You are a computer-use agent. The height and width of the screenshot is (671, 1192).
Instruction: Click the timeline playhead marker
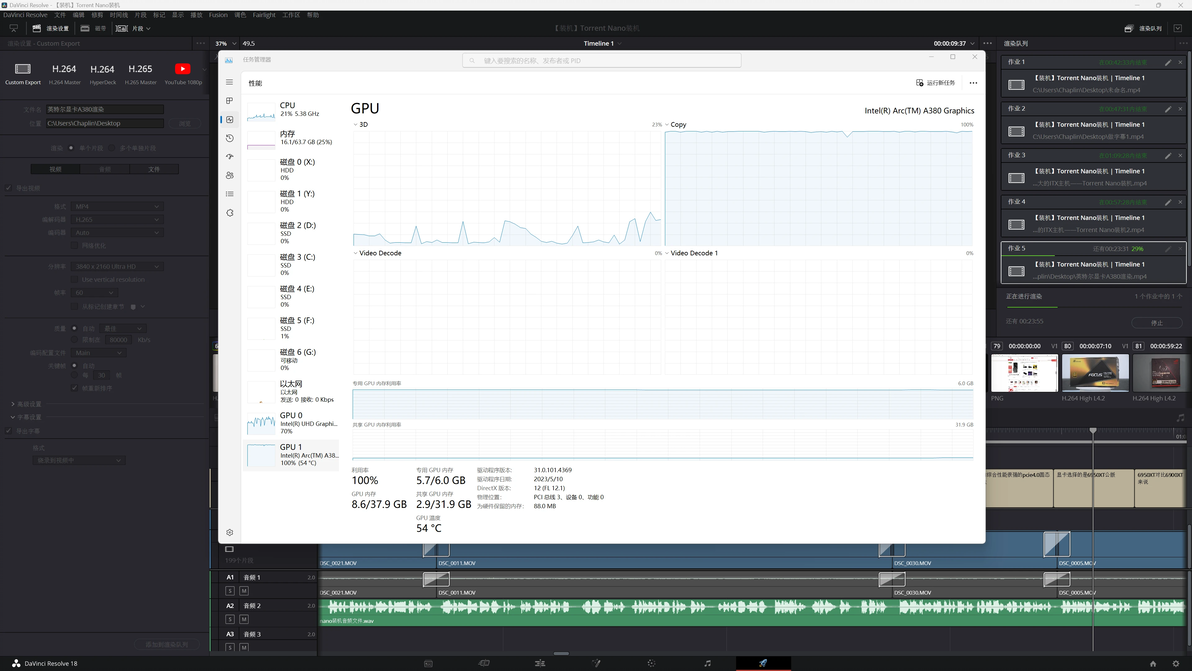coord(1093,431)
